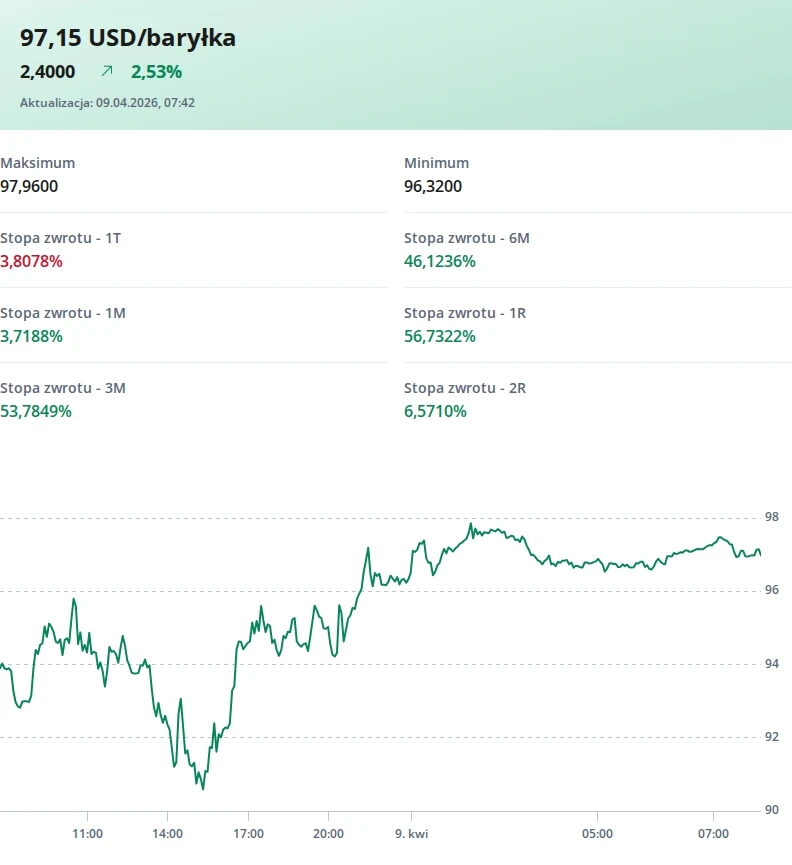Click the 6,5710% two-year return value
Screen dimensions: 792x865
click(435, 411)
